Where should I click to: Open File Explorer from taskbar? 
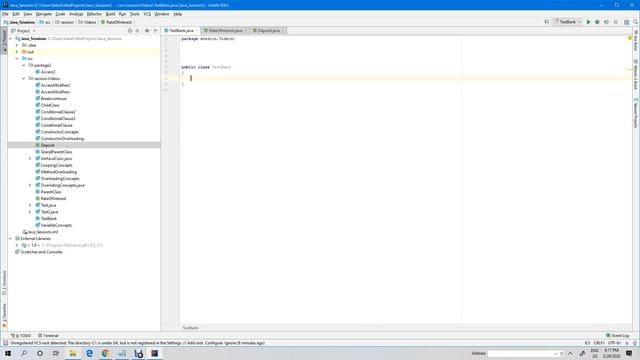click(x=73, y=353)
